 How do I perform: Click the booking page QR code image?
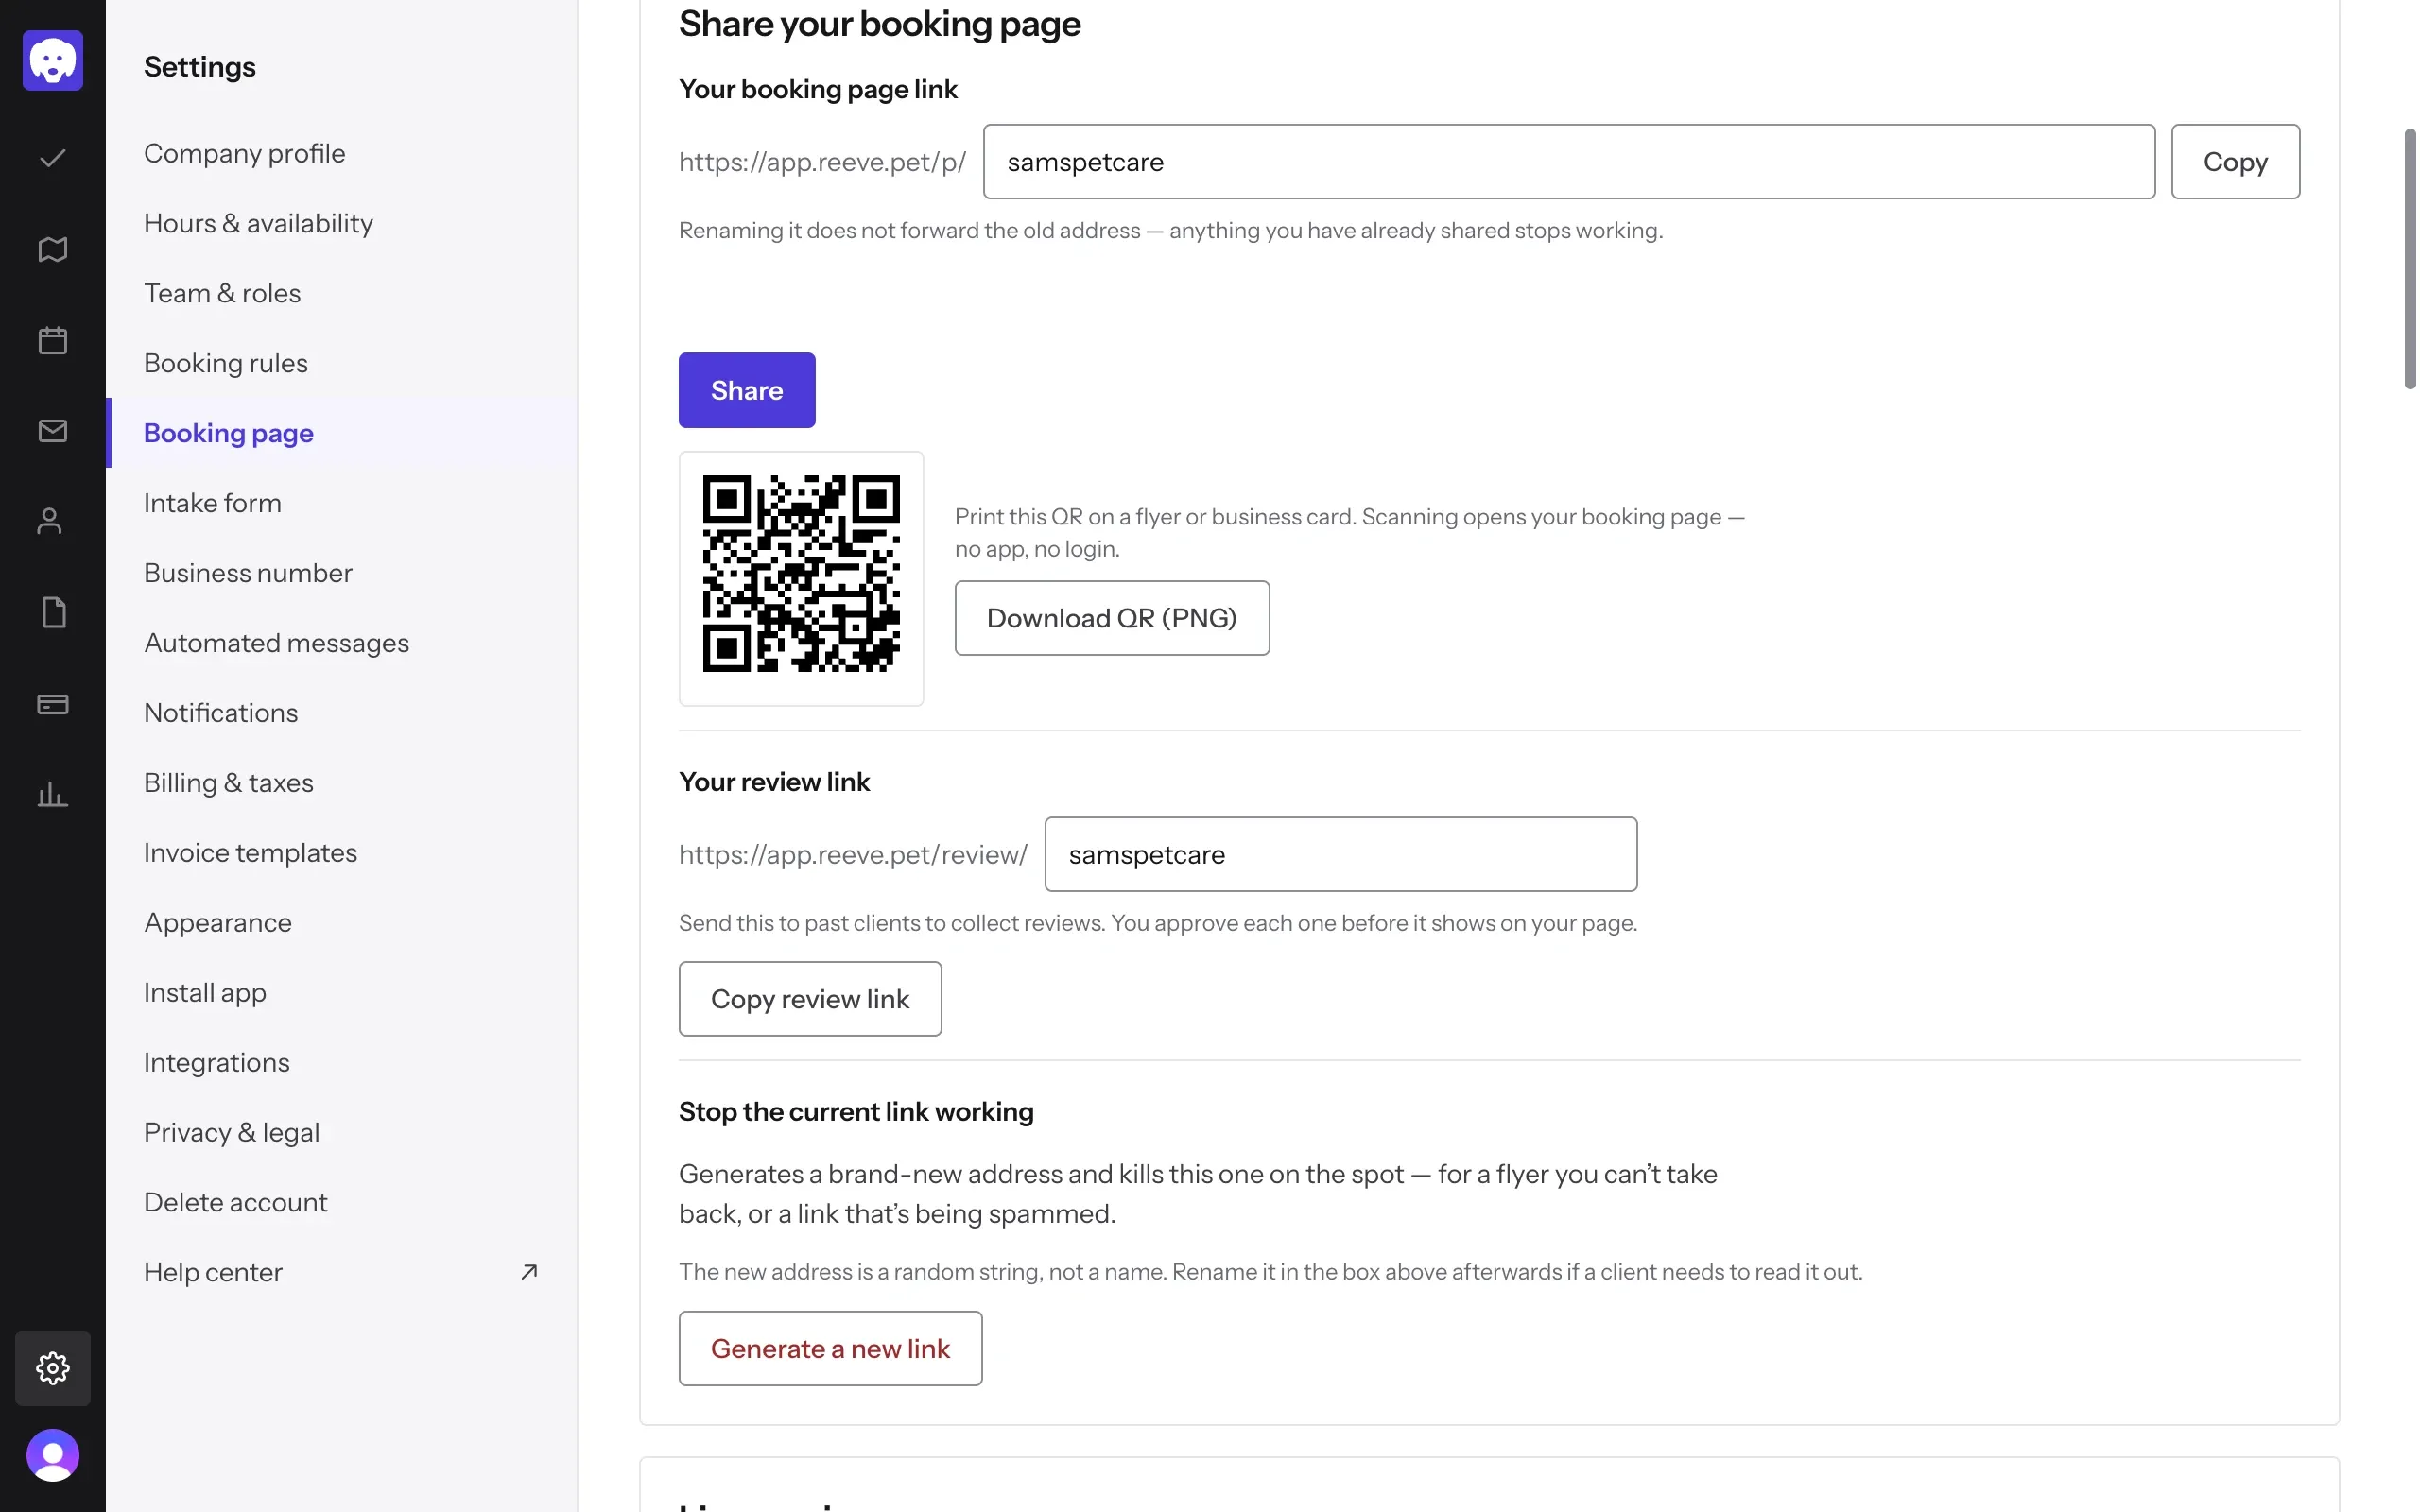point(801,573)
